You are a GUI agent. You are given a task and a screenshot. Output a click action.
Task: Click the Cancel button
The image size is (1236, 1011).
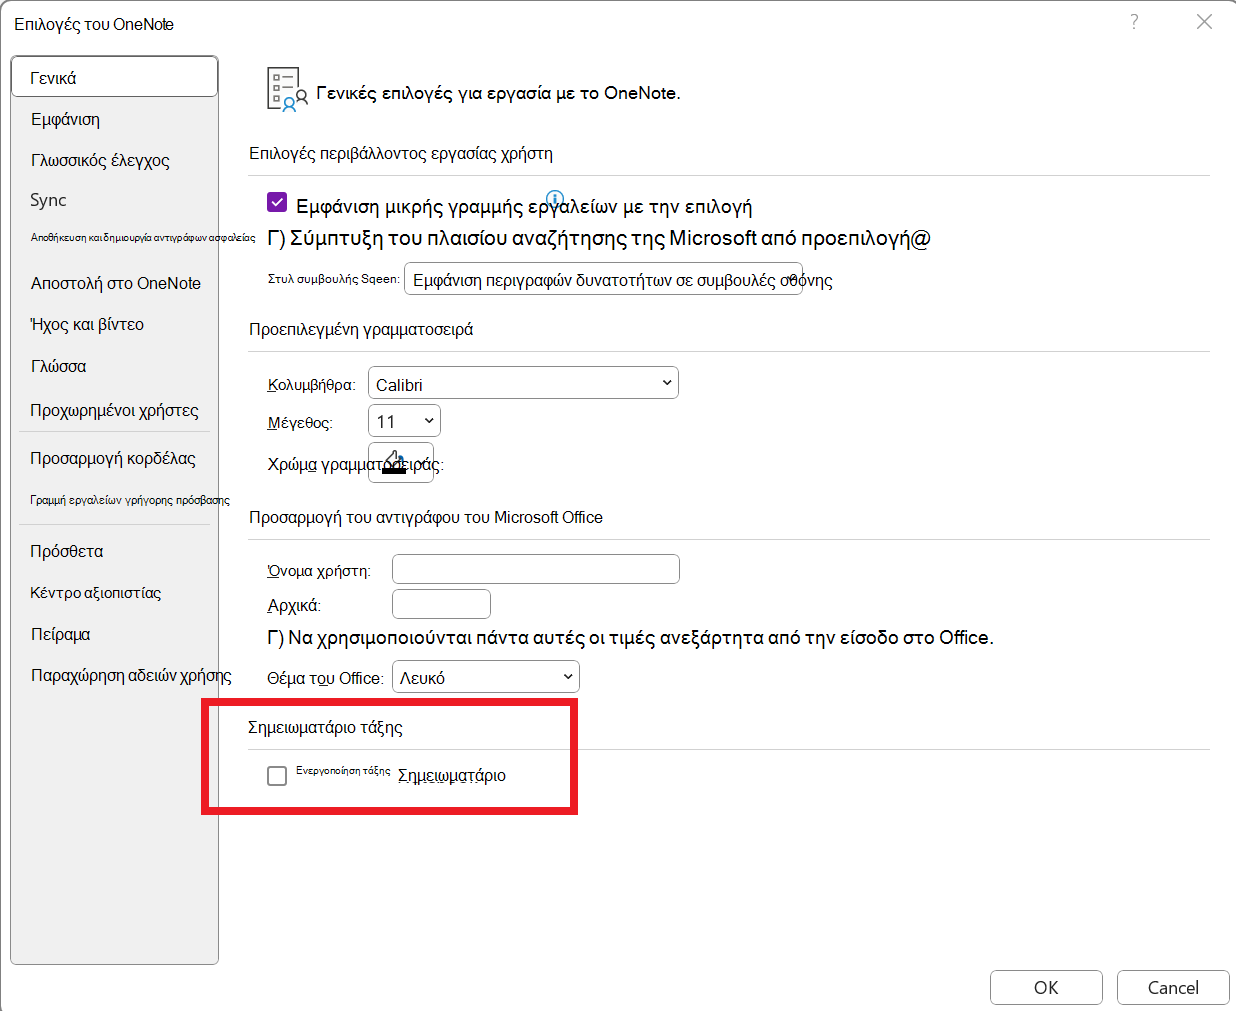tap(1173, 987)
